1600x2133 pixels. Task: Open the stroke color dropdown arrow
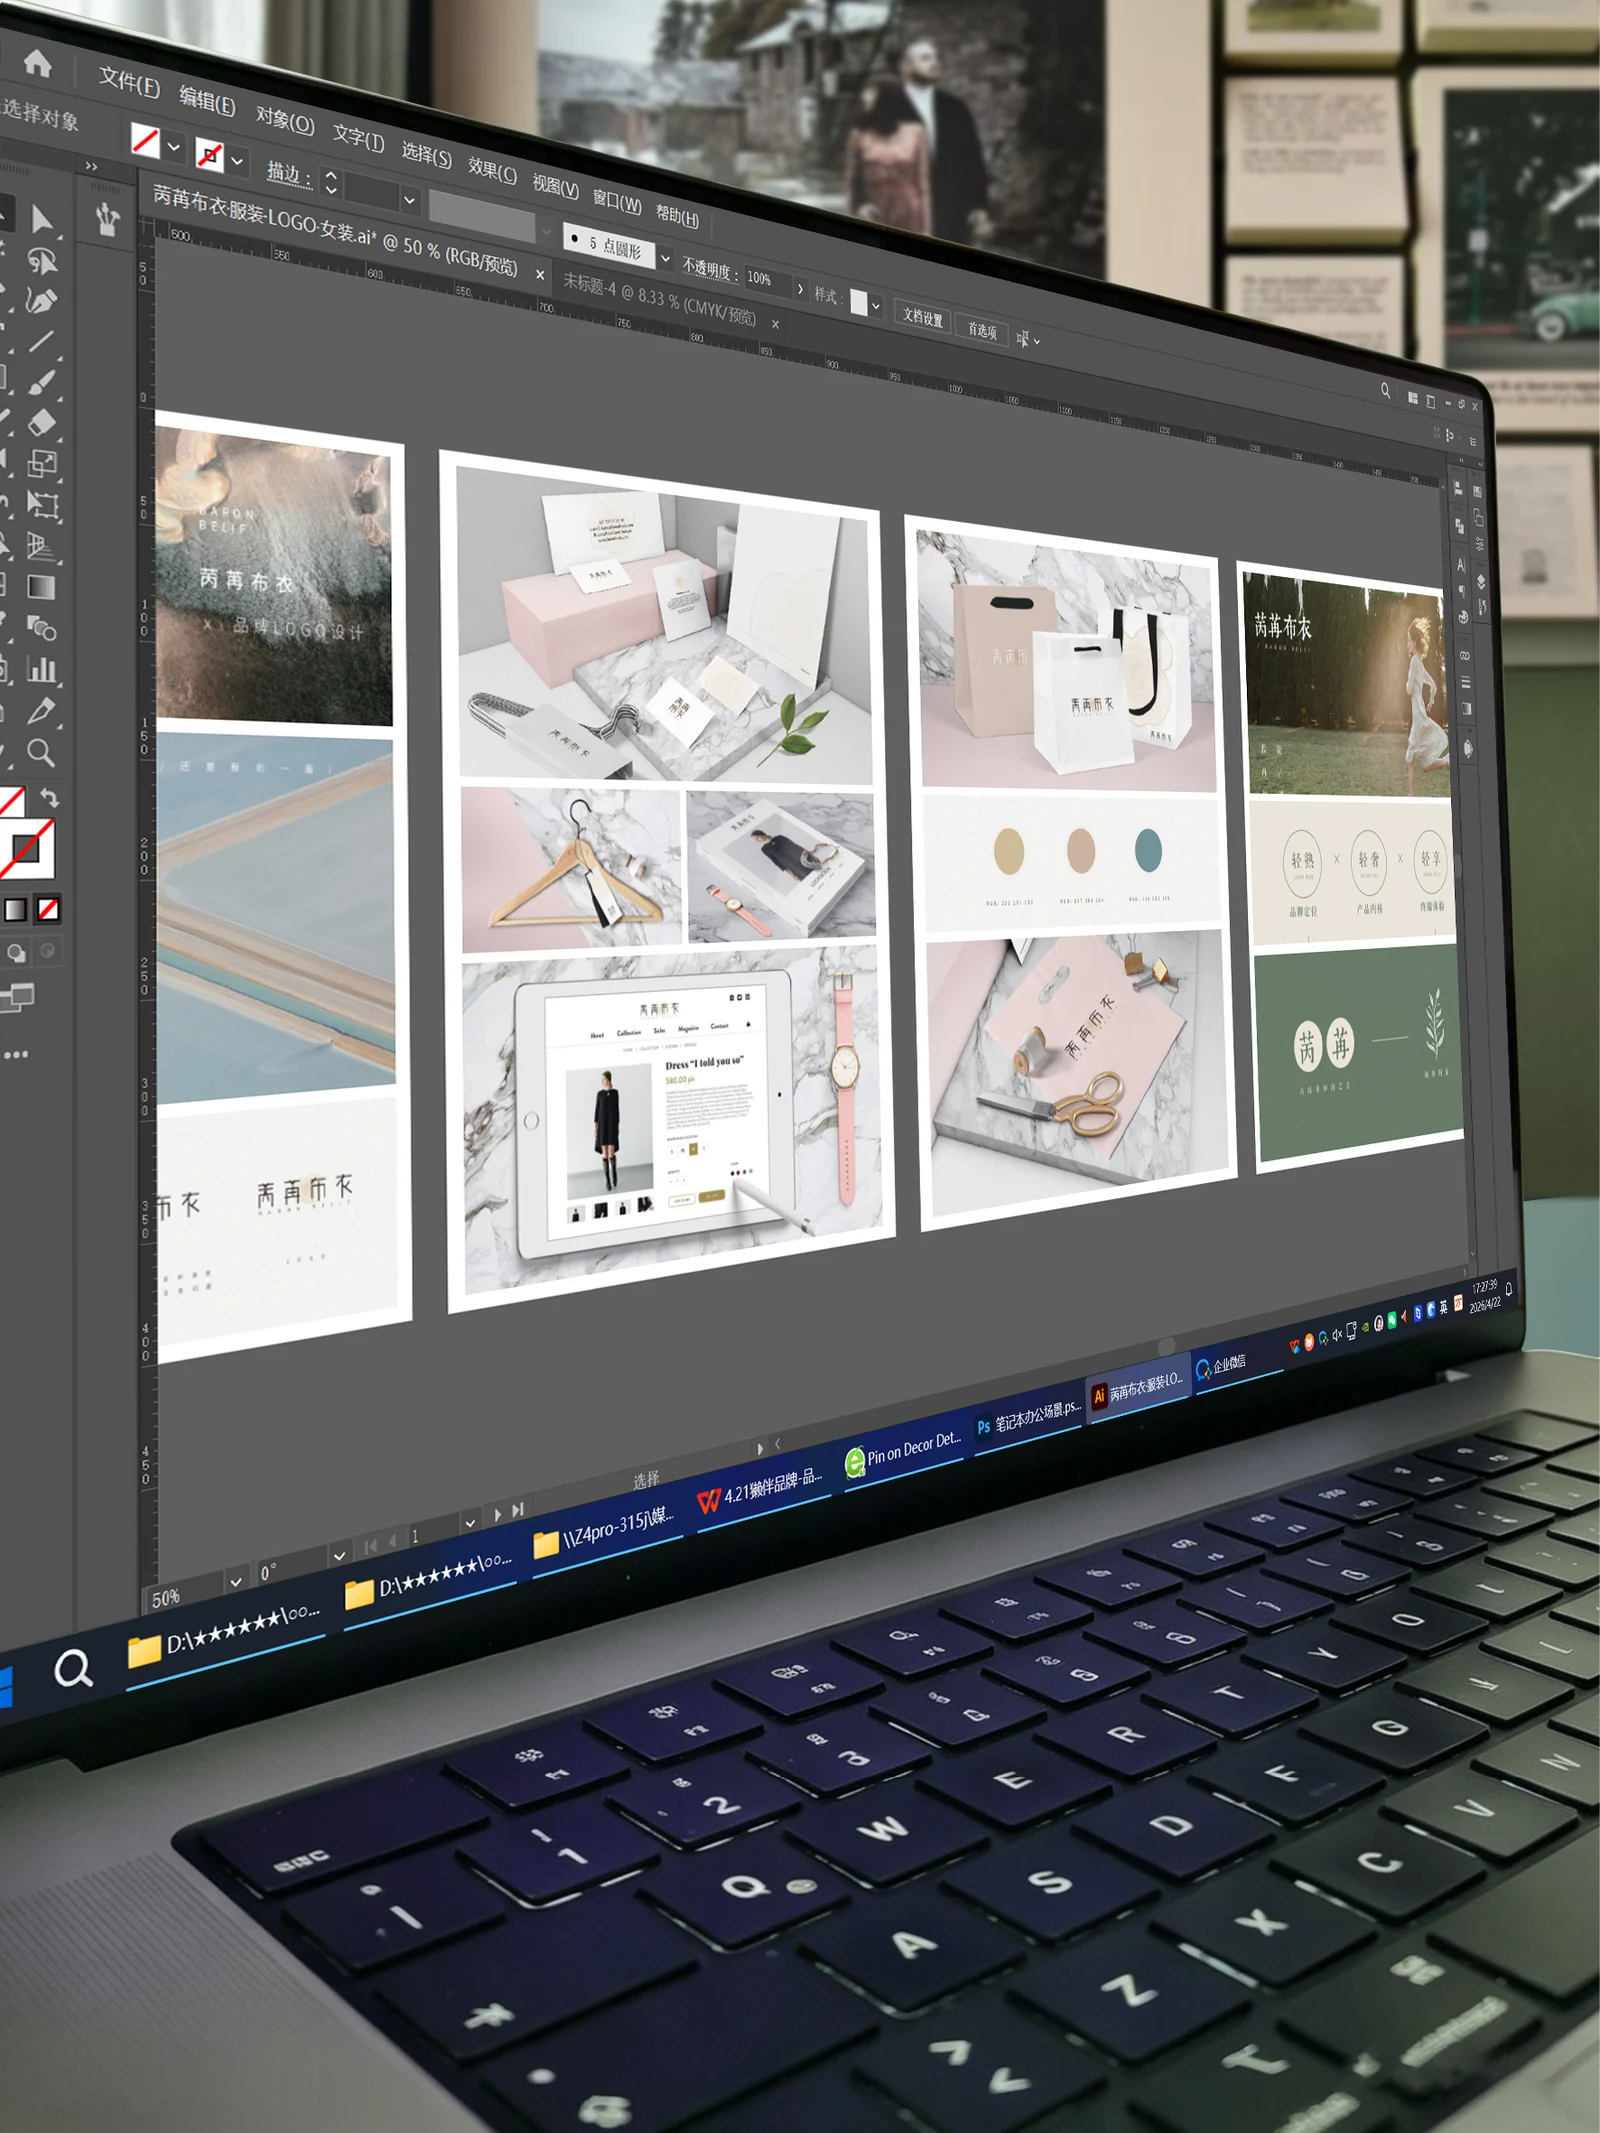[x=237, y=160]
